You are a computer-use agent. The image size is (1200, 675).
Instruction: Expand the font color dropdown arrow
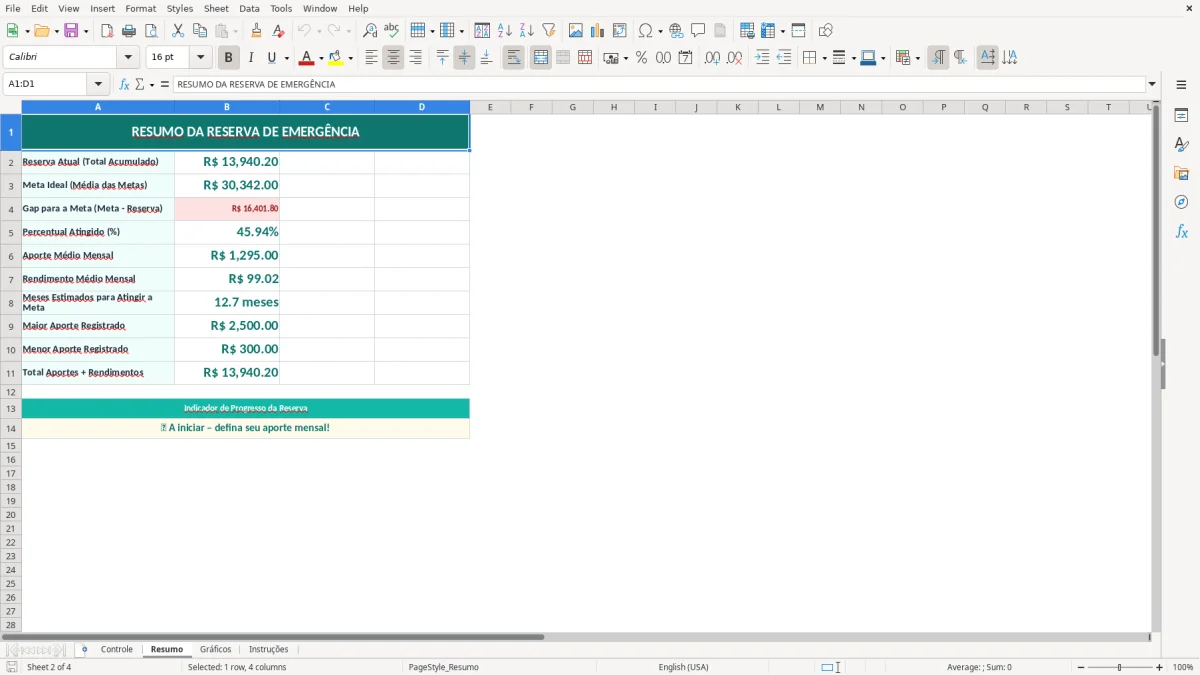321,58
